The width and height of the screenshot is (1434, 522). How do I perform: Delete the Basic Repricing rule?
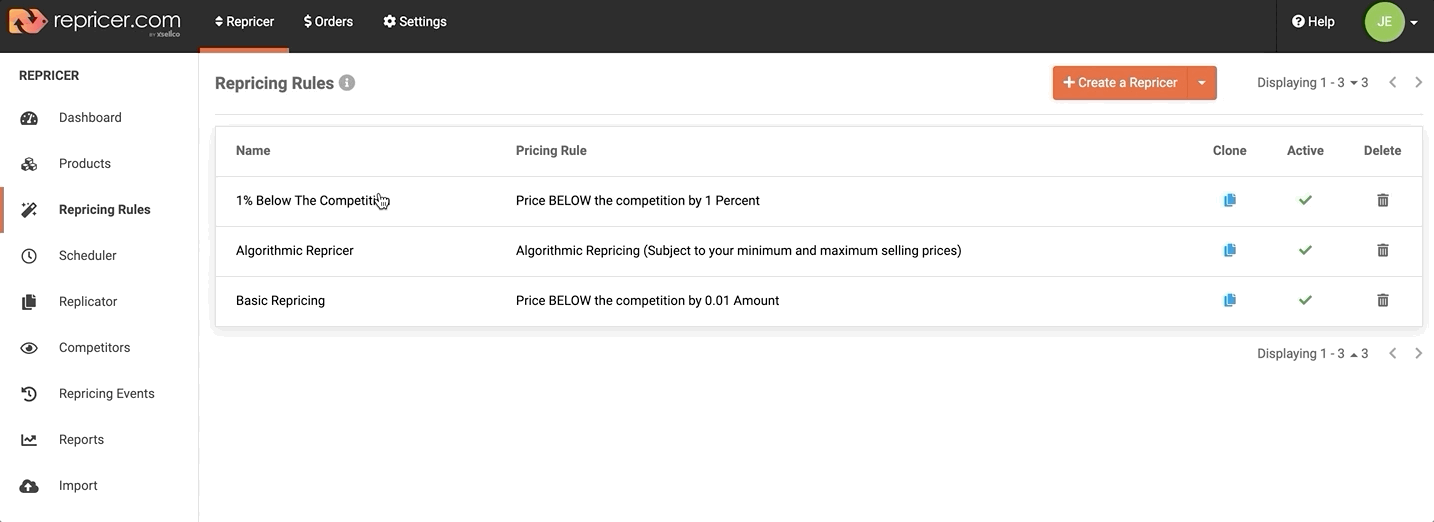(1383, 300)
